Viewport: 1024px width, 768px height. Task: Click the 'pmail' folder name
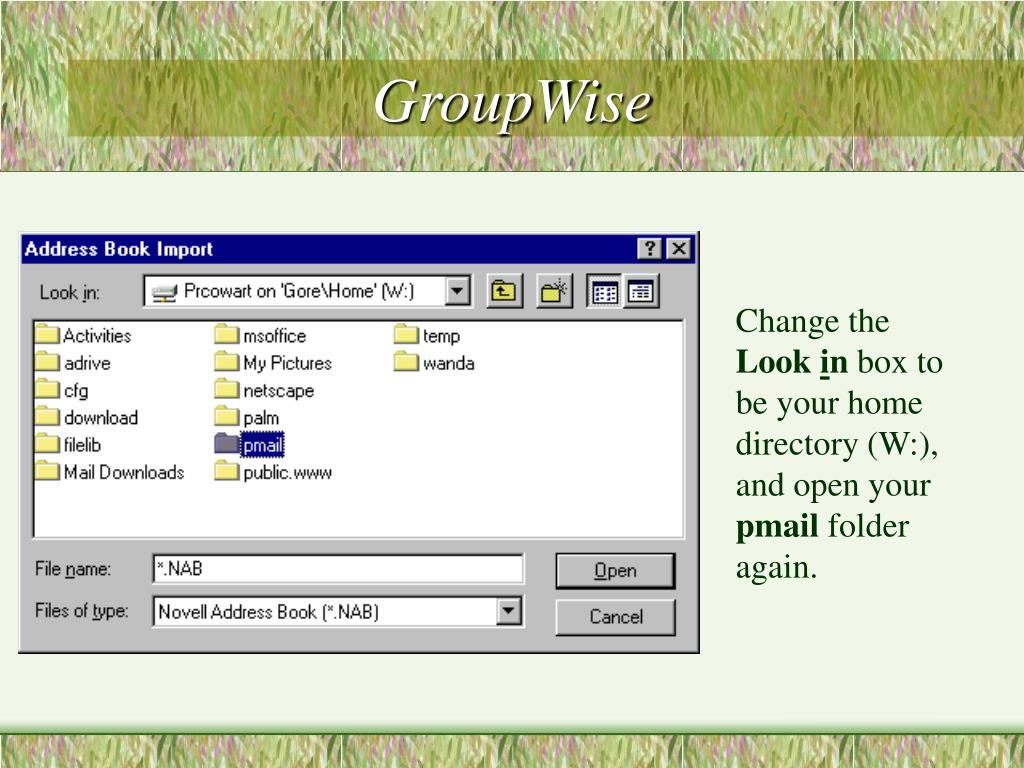263,445
